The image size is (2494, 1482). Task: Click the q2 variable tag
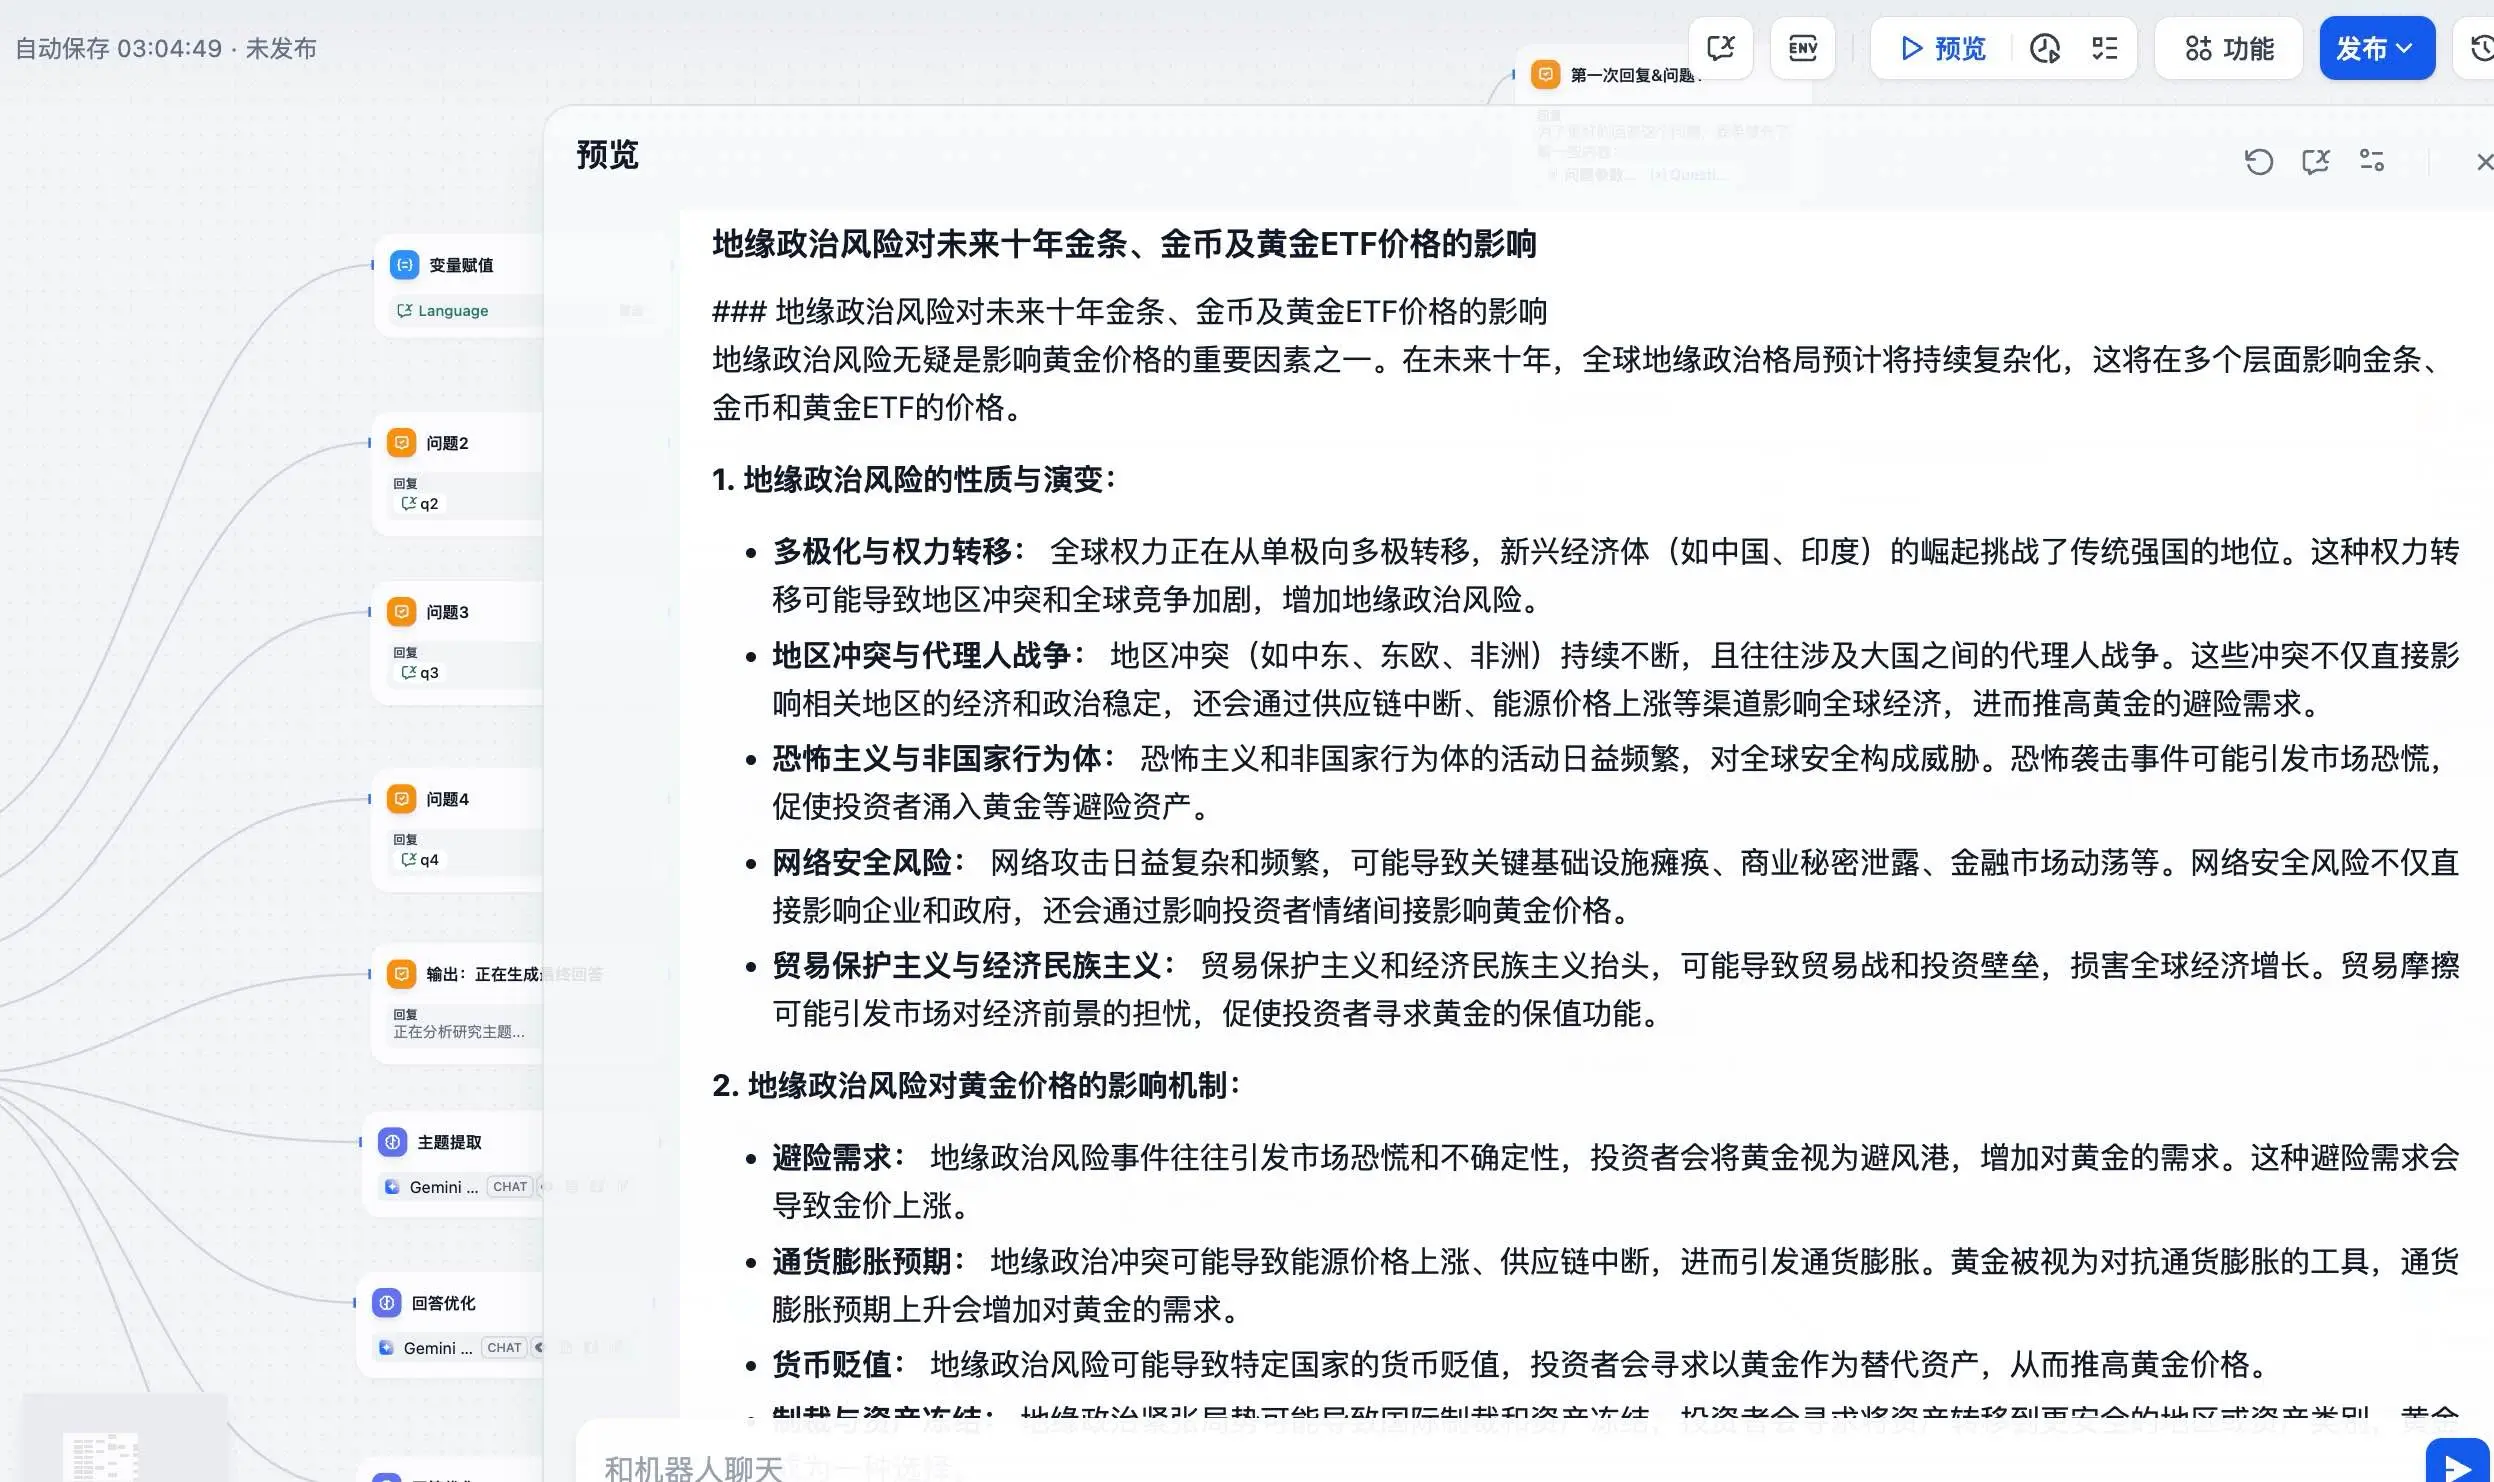pos(420,503)
